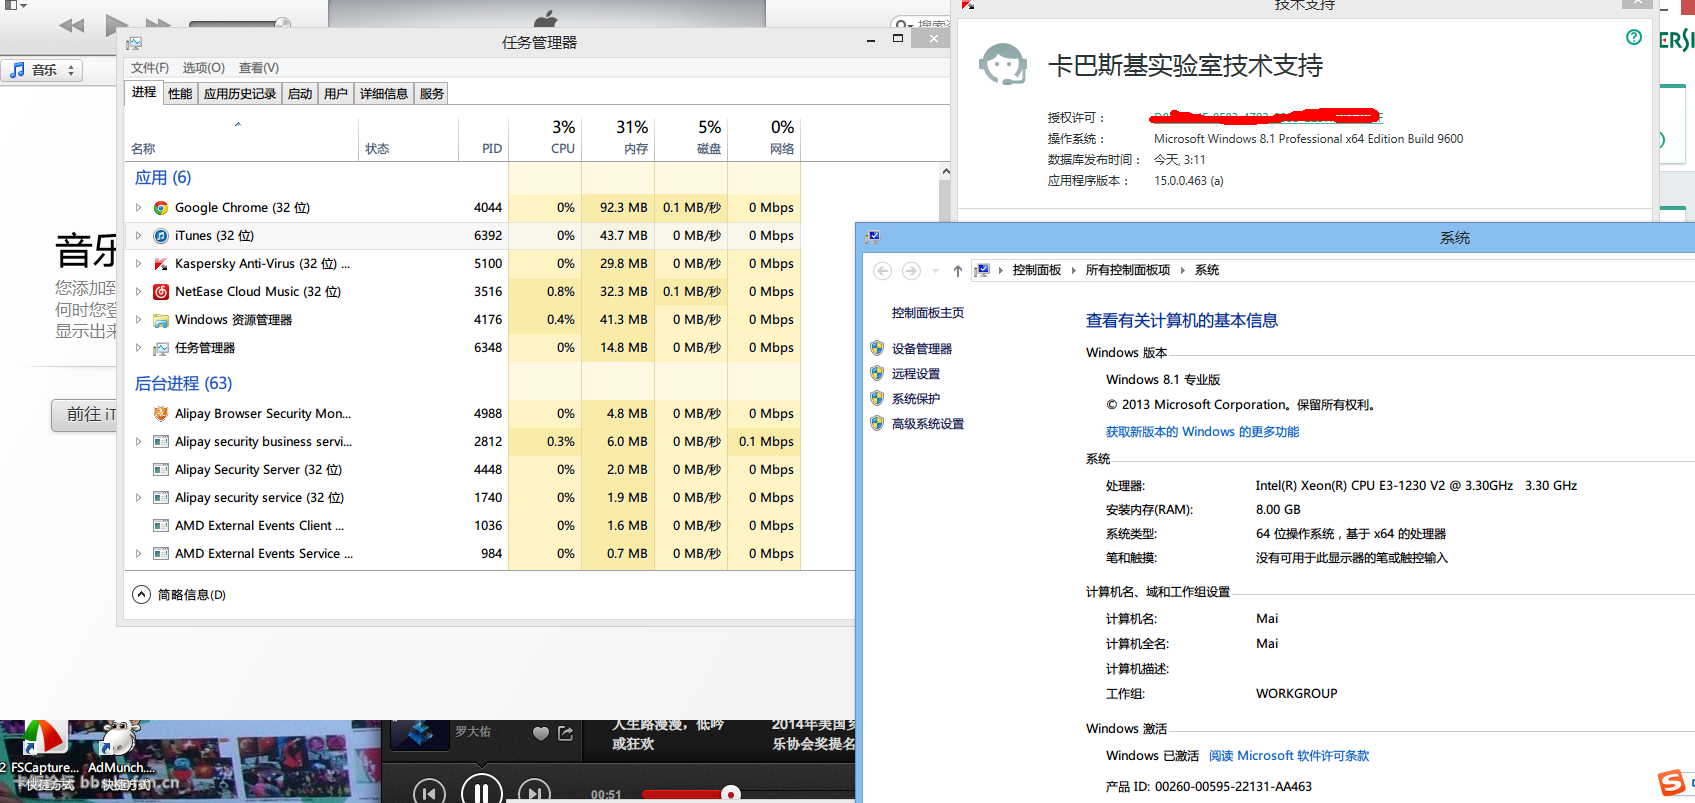Image resolution: width=1695 pixels, height=803 pixels.
Task: Open Kaspersky help question mark icon
Action: click(1634, 37)
